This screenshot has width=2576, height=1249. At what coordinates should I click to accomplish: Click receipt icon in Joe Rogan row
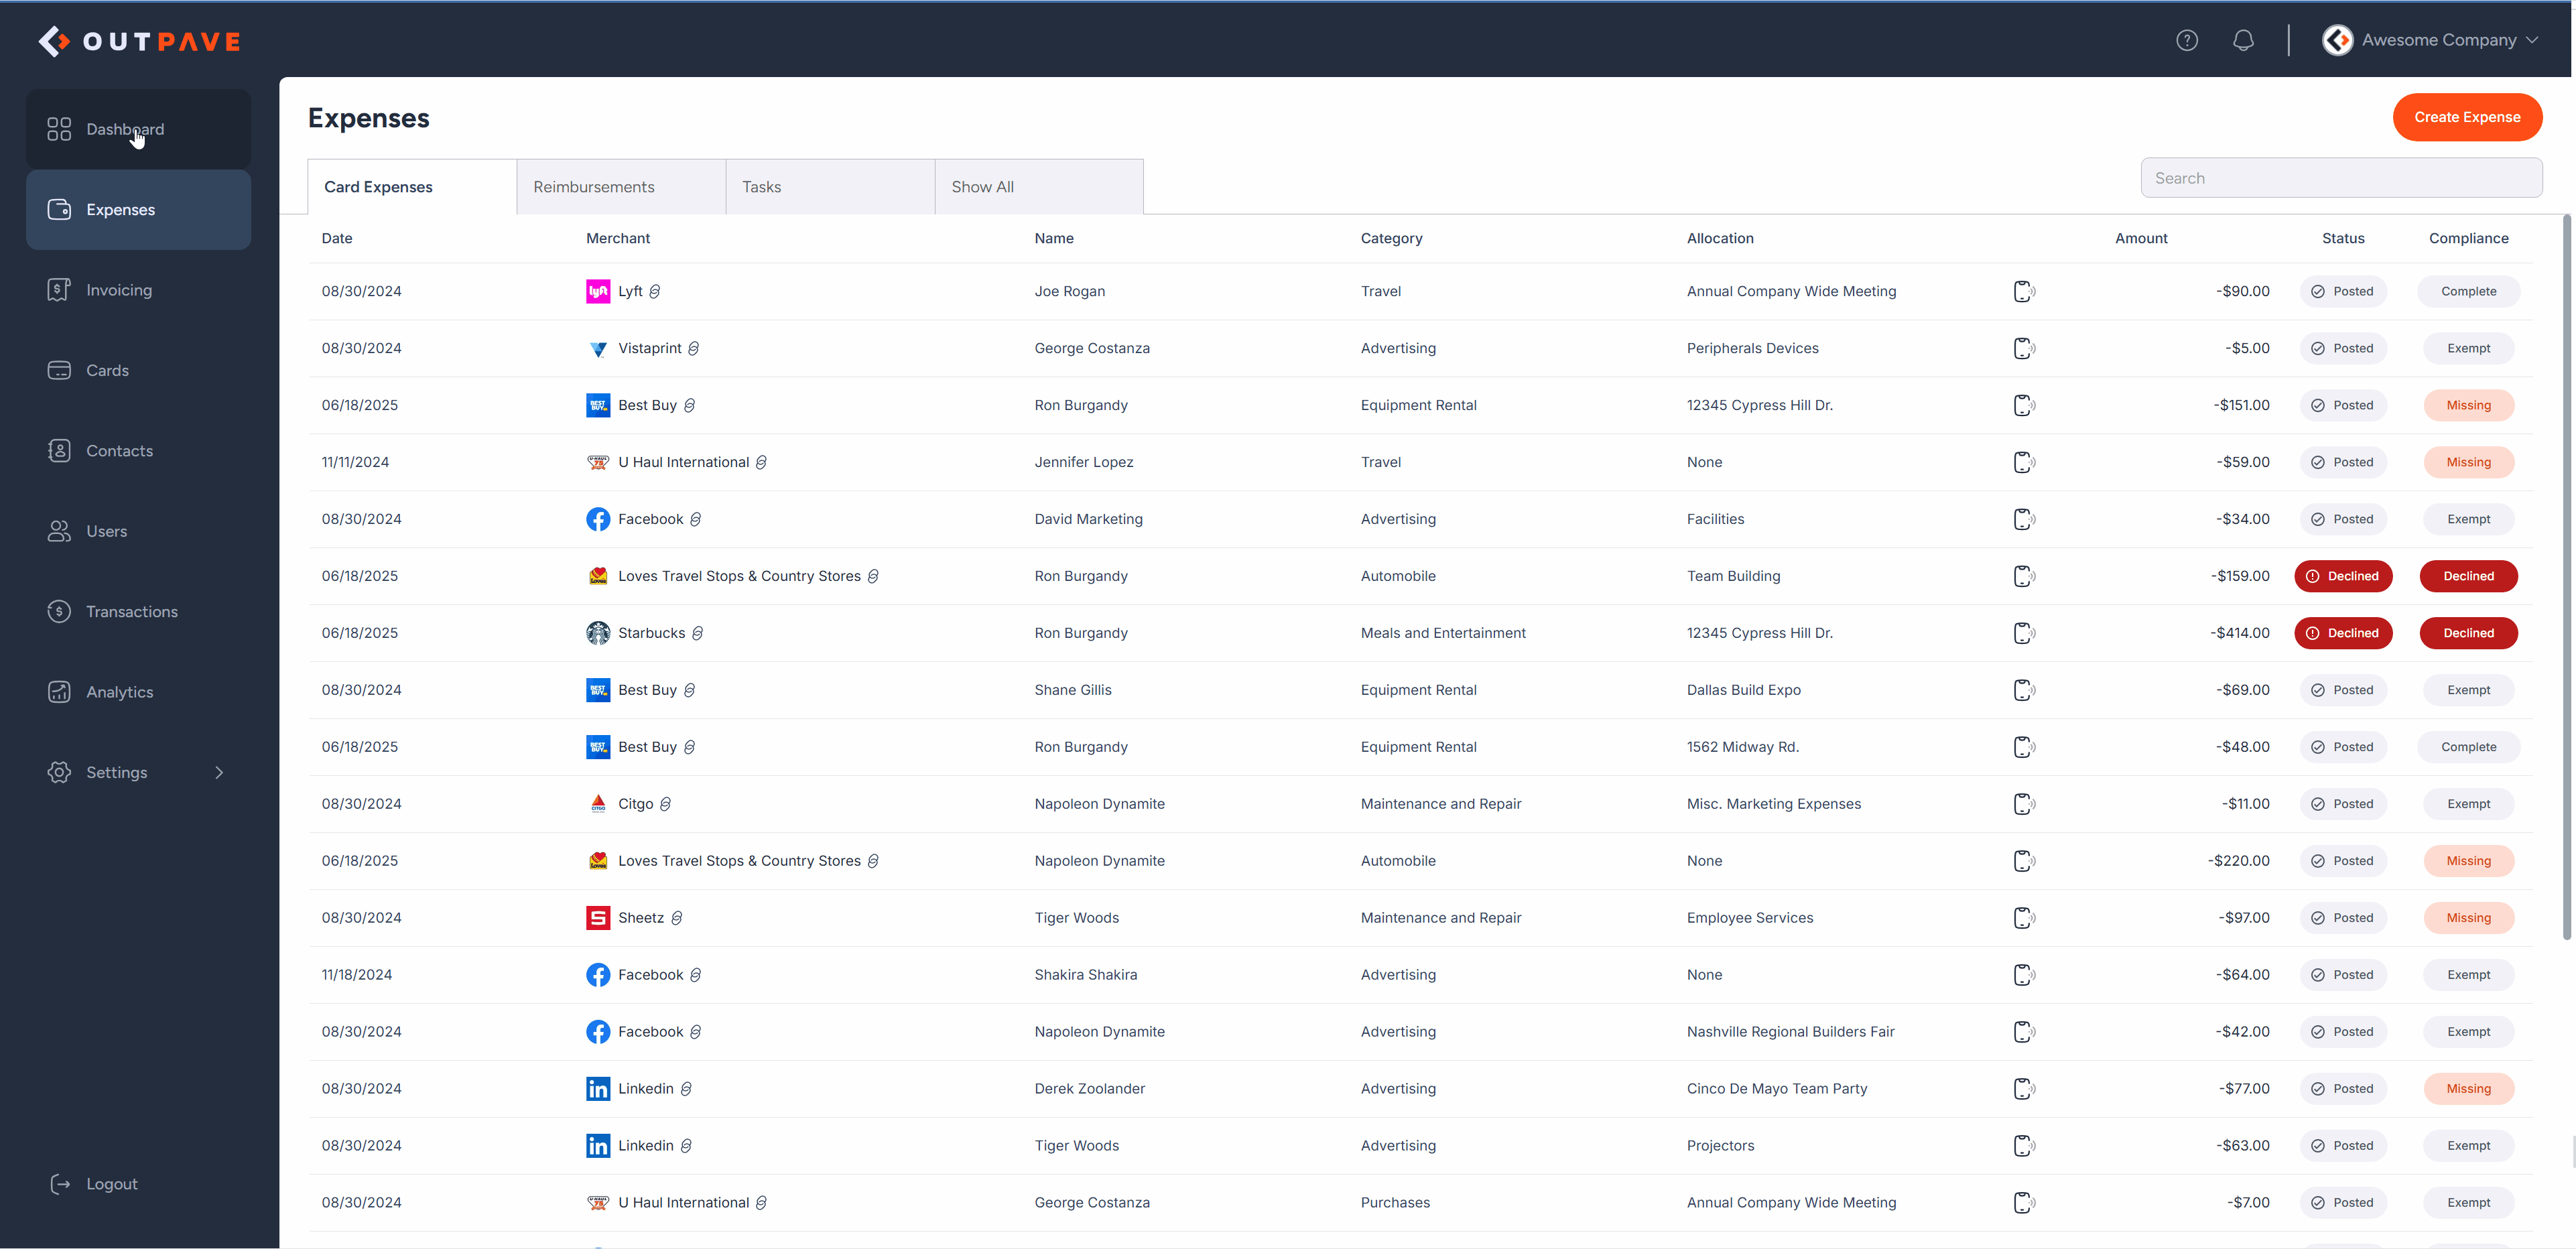[2024, 291]
